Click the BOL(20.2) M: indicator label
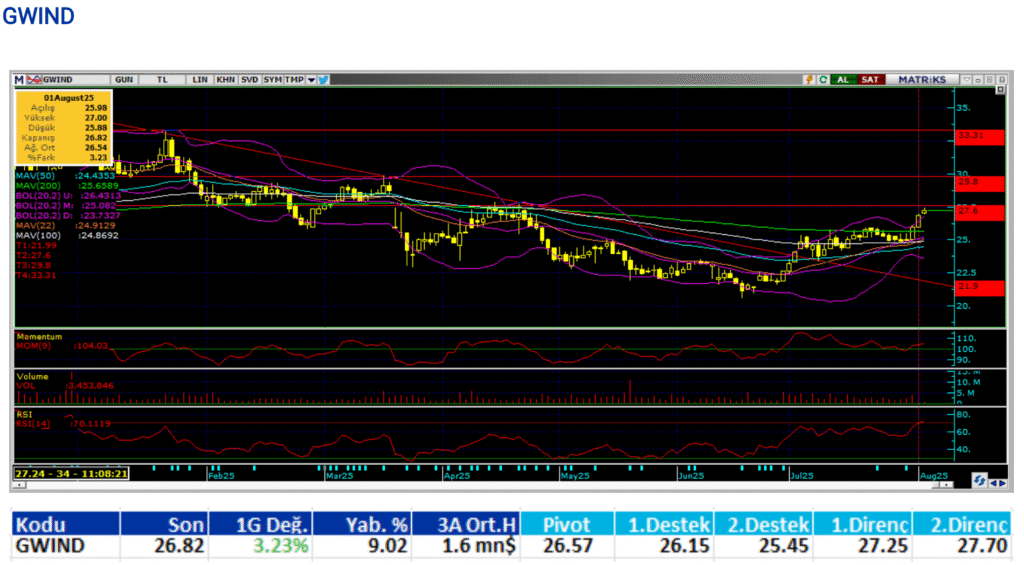This screenshot has height=565, width=1024. [65, 205]
